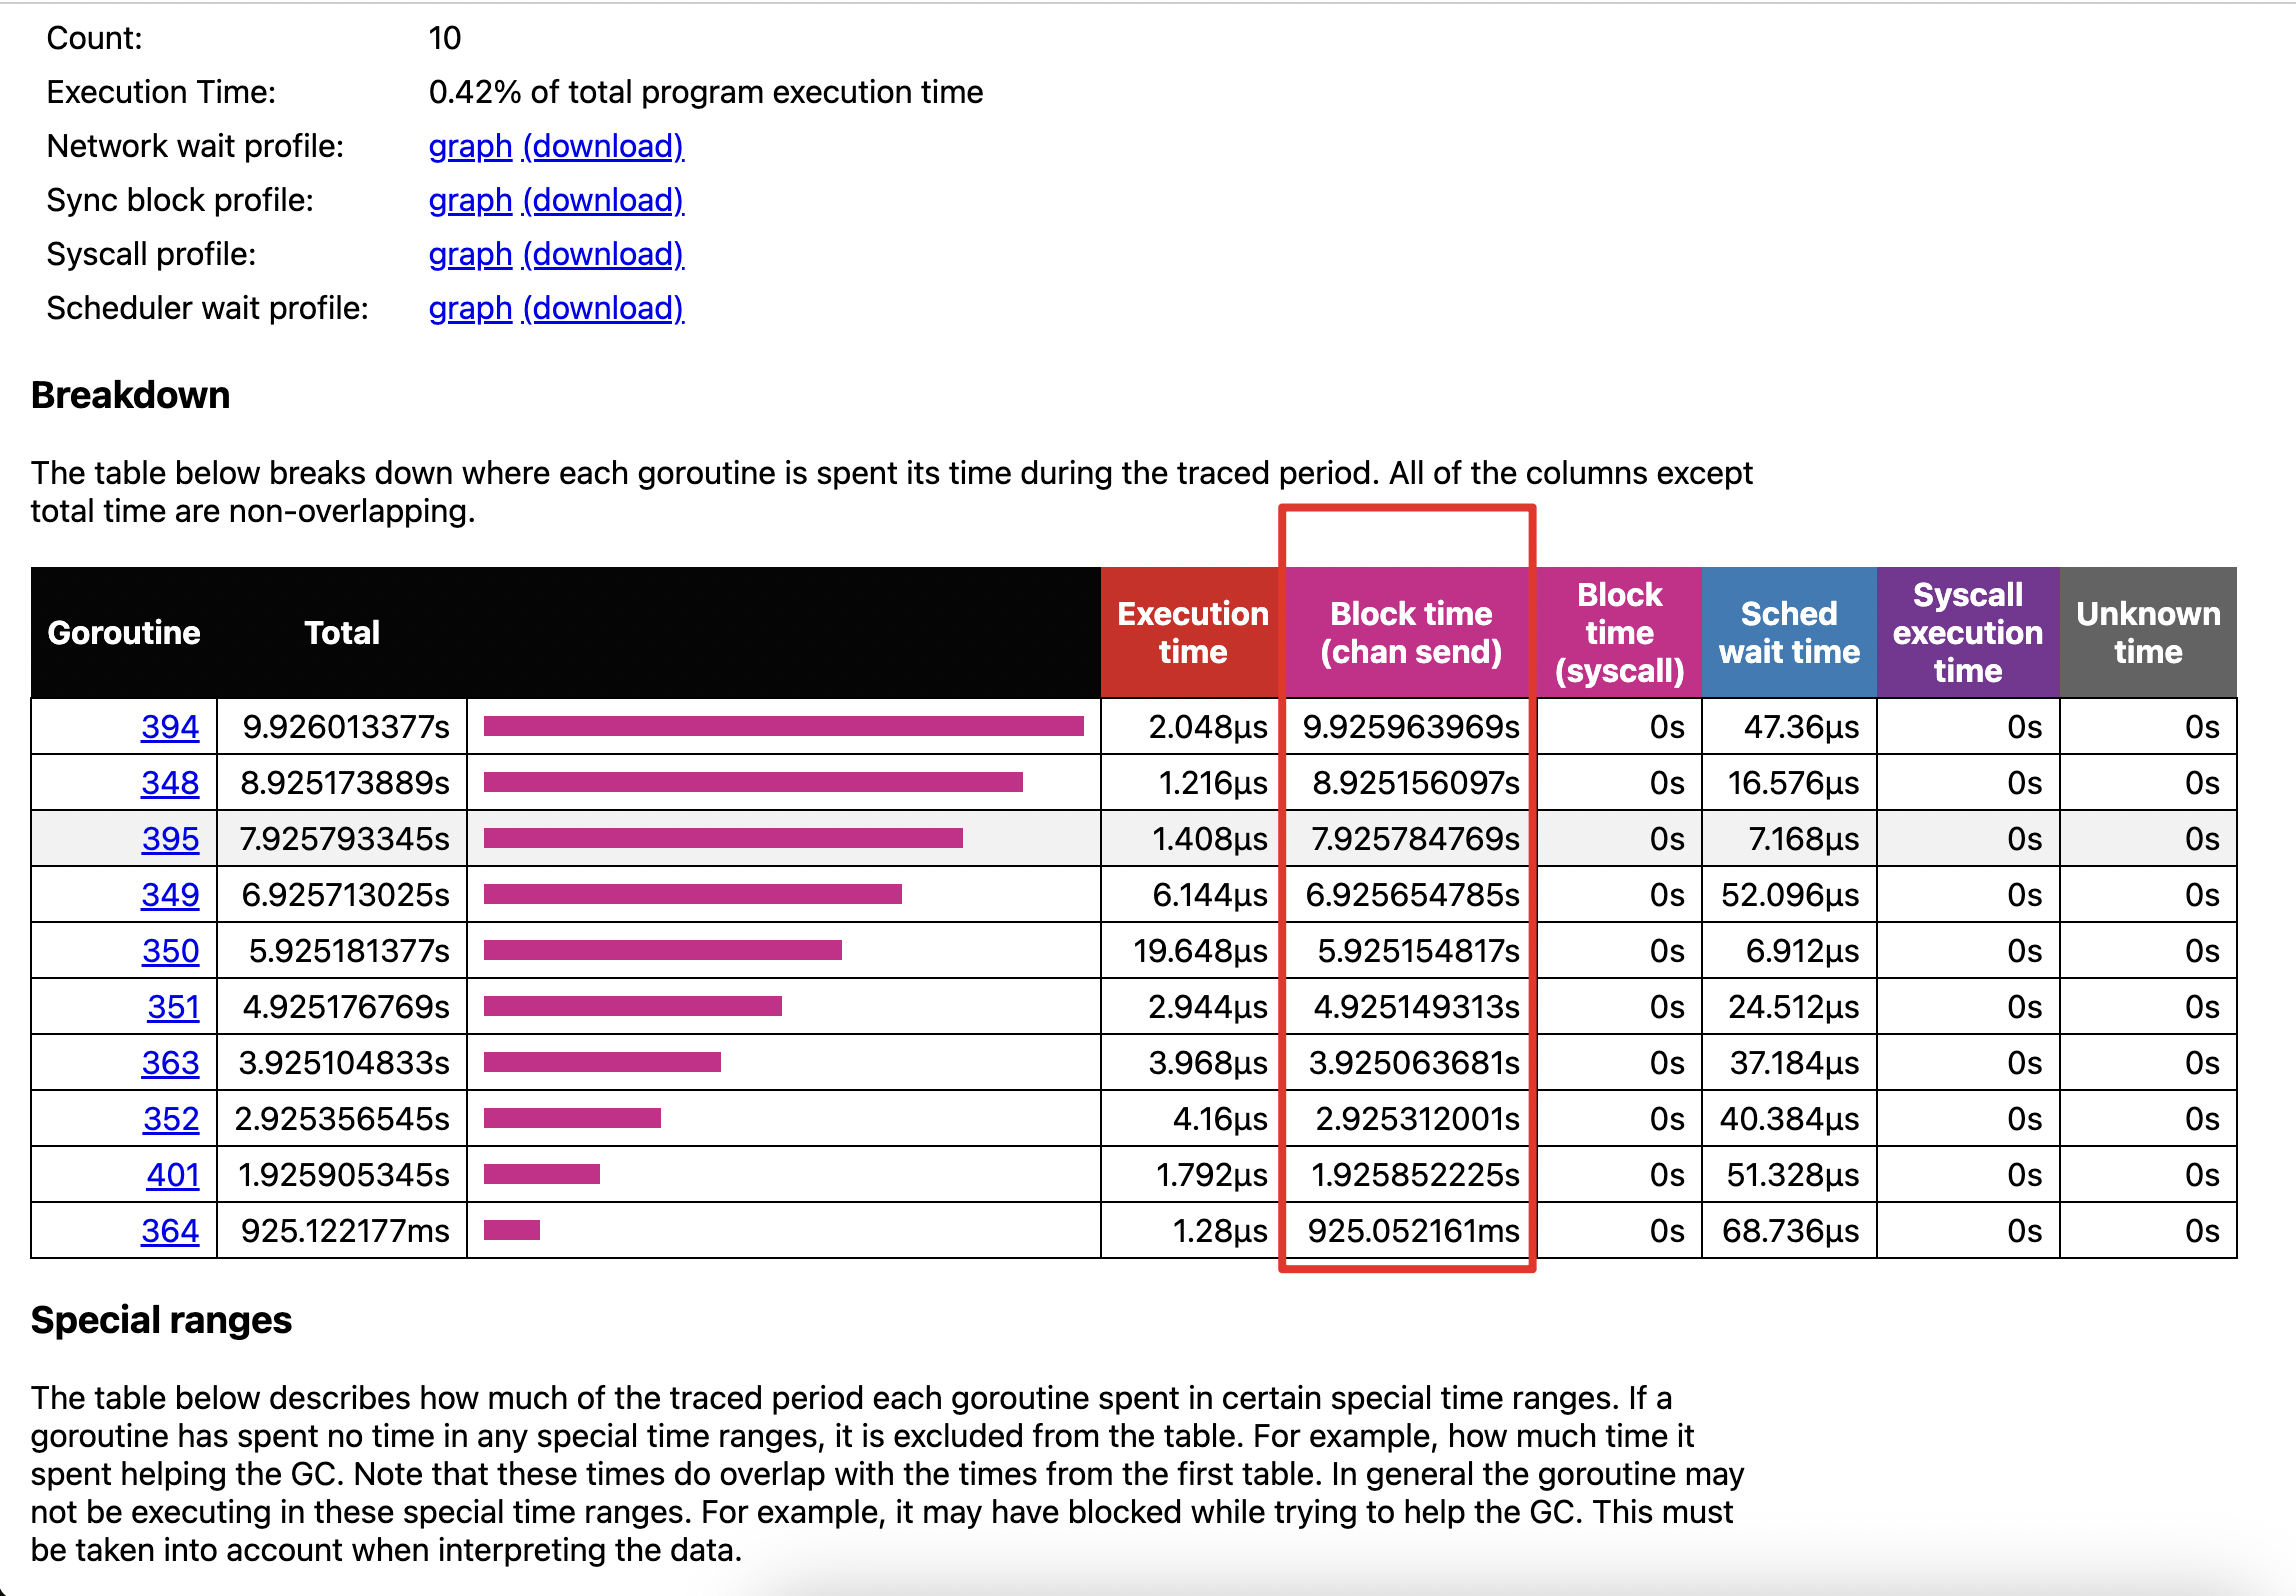2296x1596 pixels.
Task: Click the Total column header
Action: 342,633
